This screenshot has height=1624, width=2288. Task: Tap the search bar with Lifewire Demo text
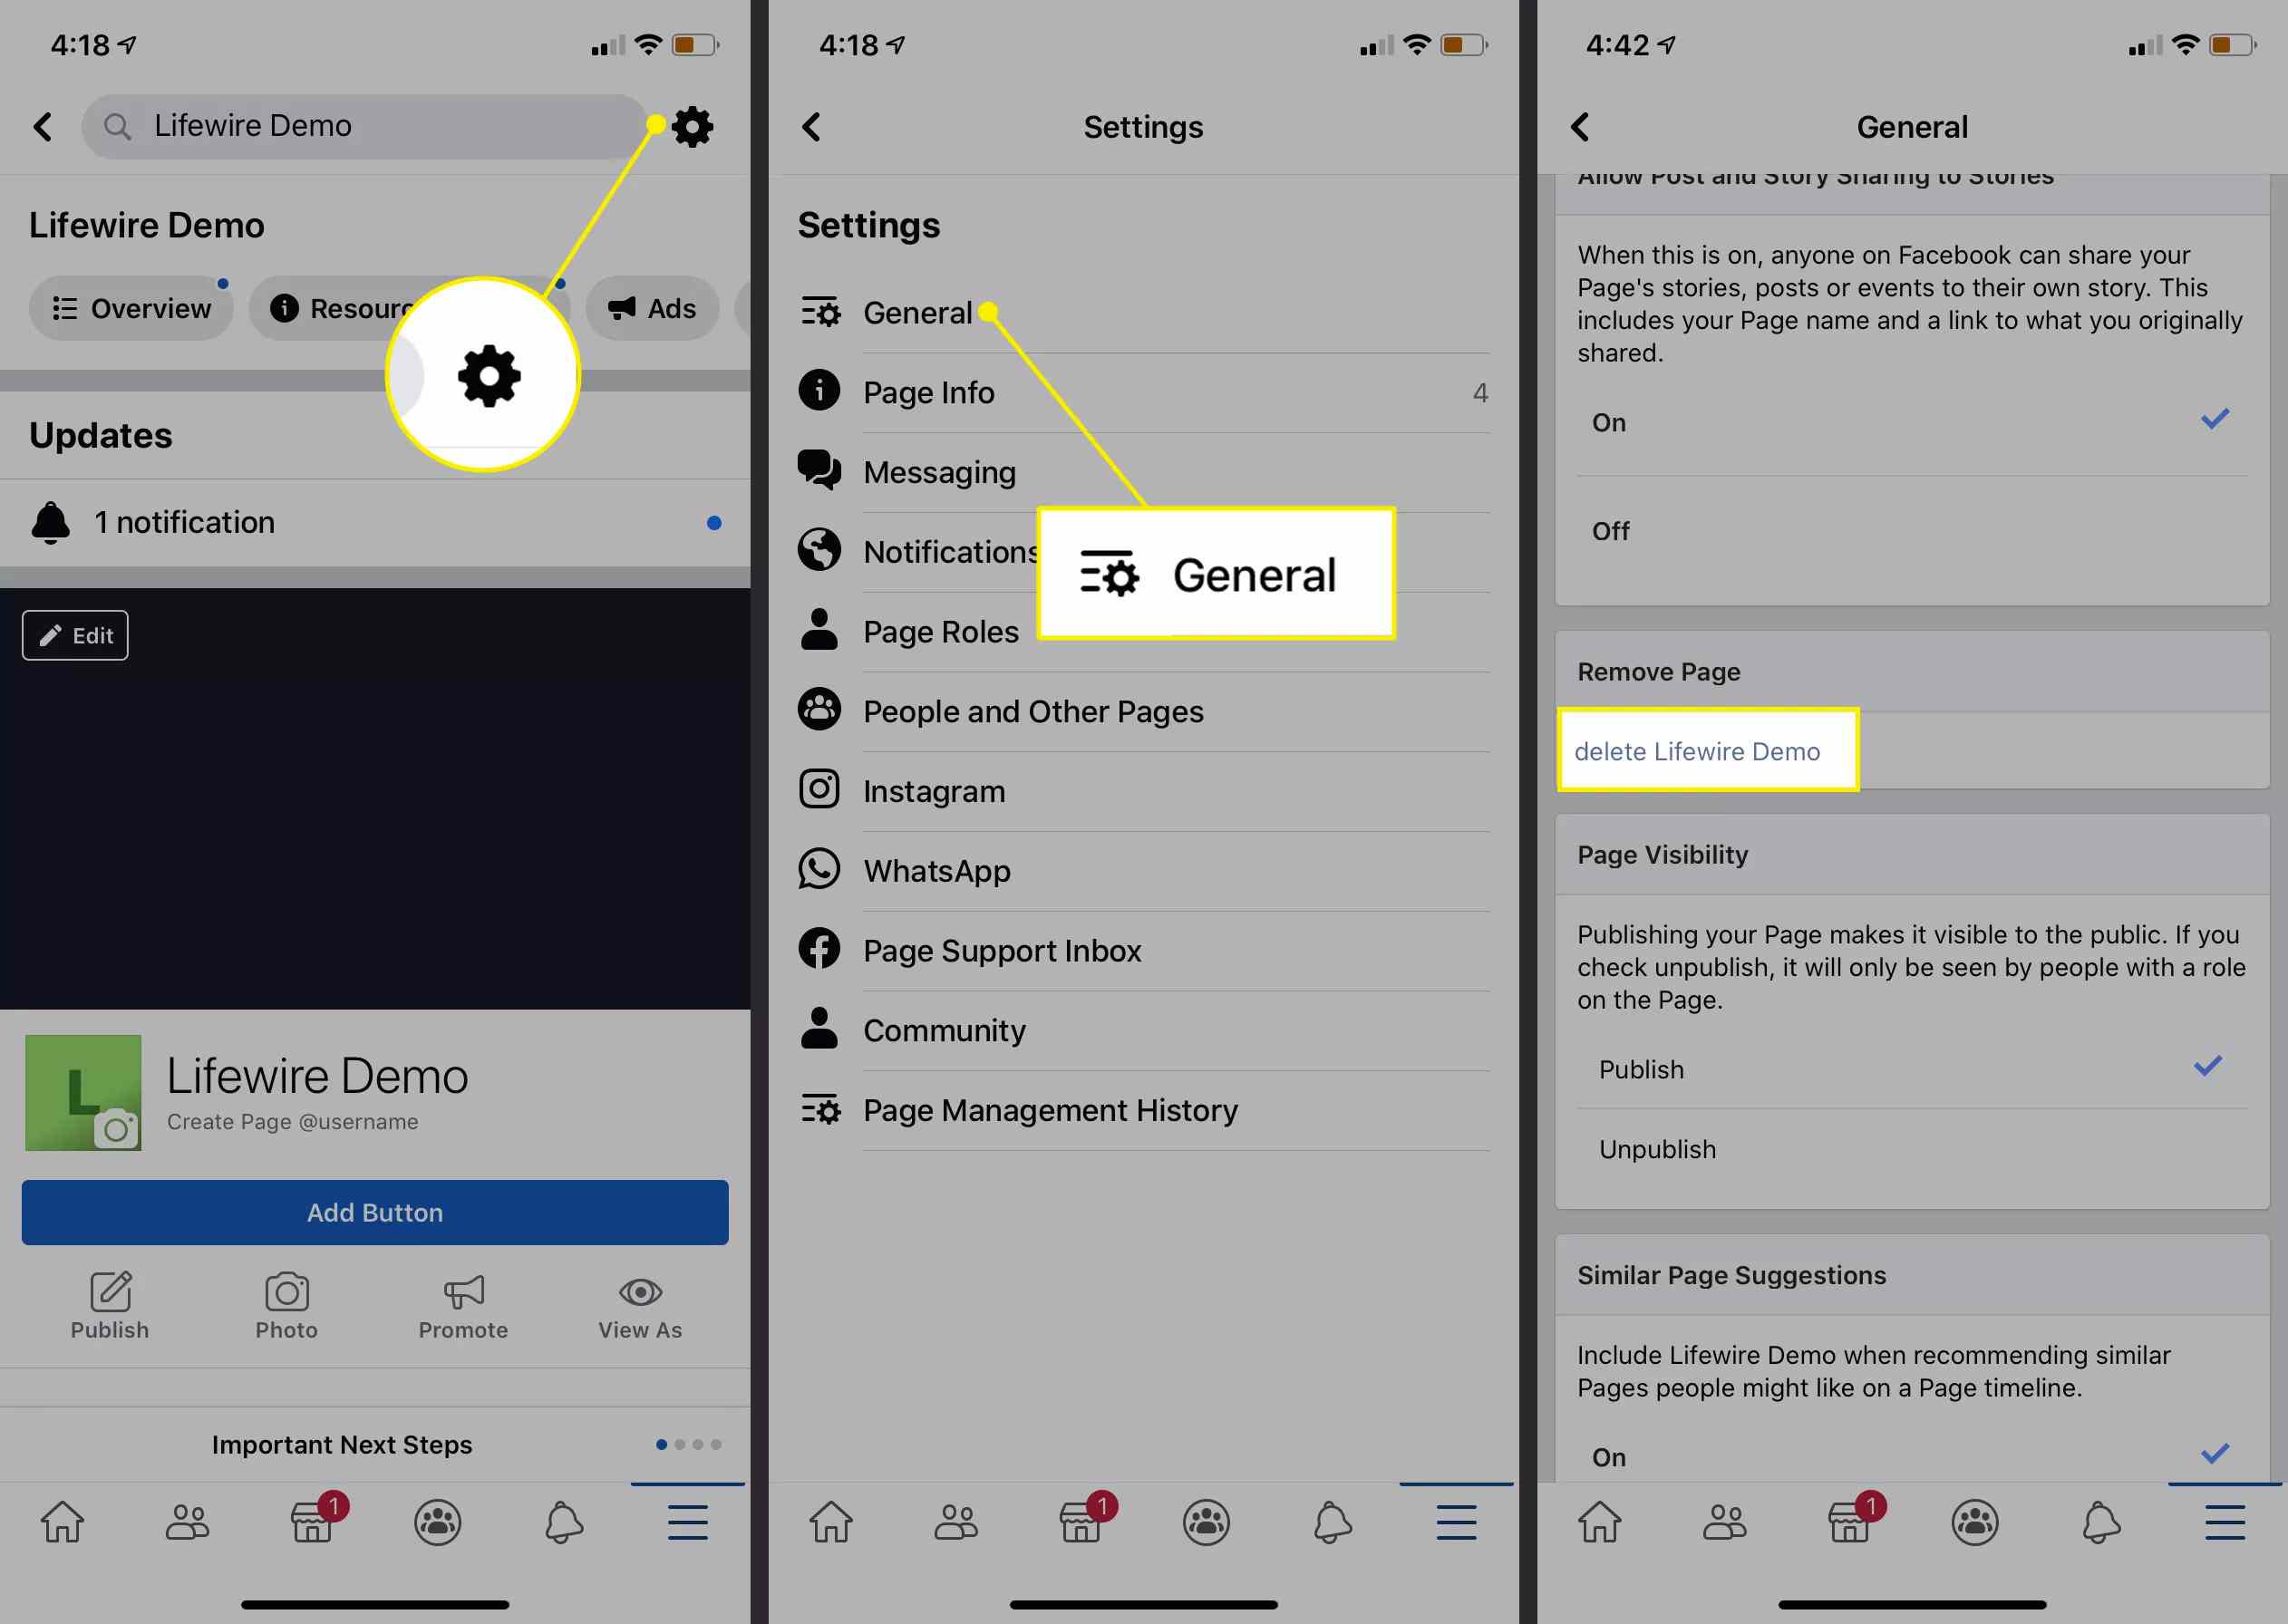tap(369, 125)
